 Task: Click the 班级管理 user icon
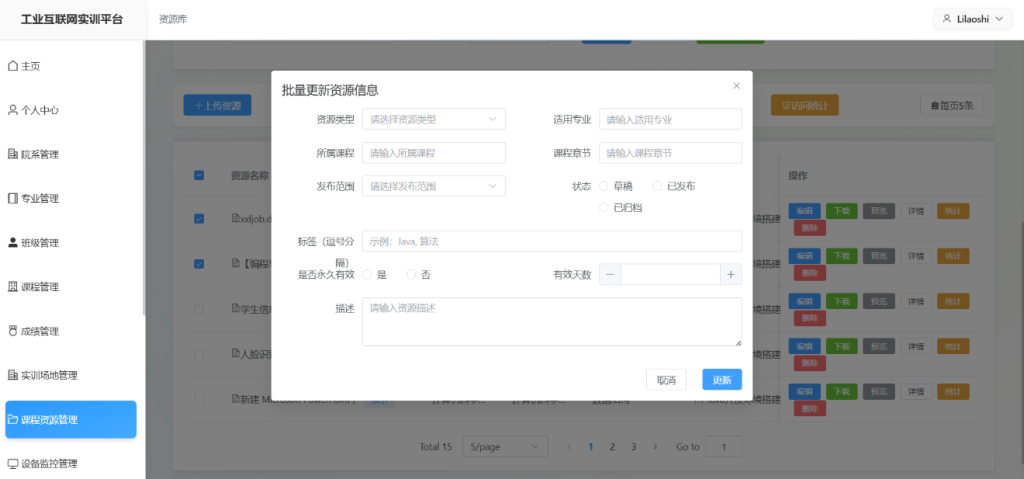pos(13,243)
